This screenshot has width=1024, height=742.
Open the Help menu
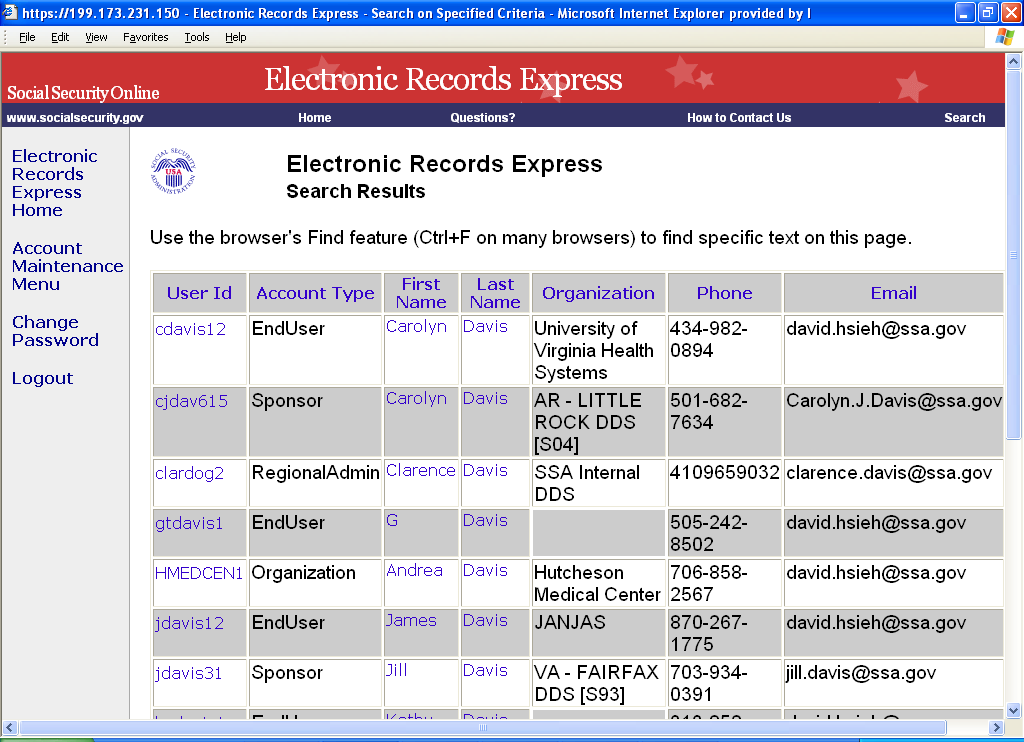pos(236,37)
